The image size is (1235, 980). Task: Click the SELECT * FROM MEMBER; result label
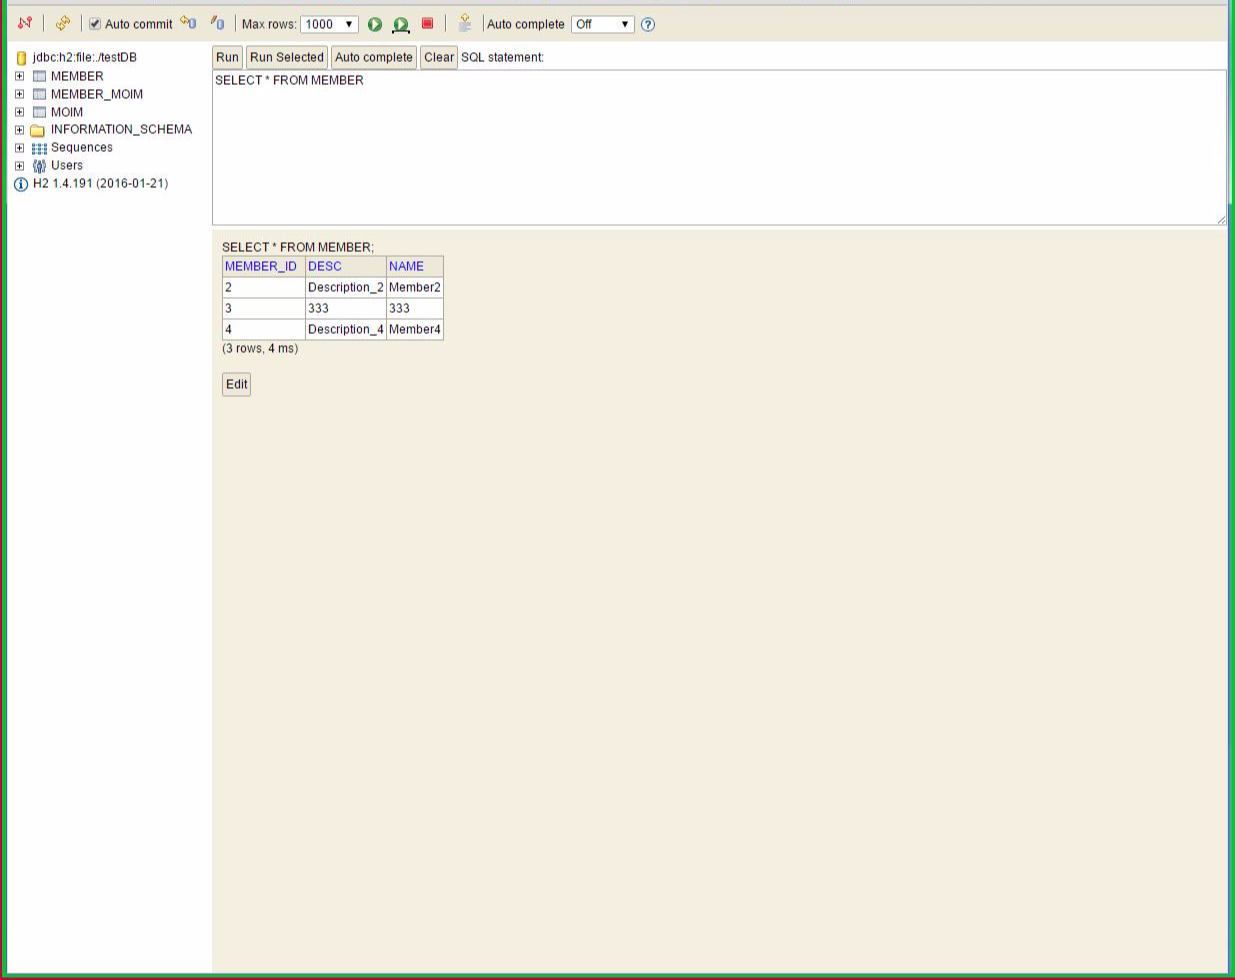[x=298, y=247]
